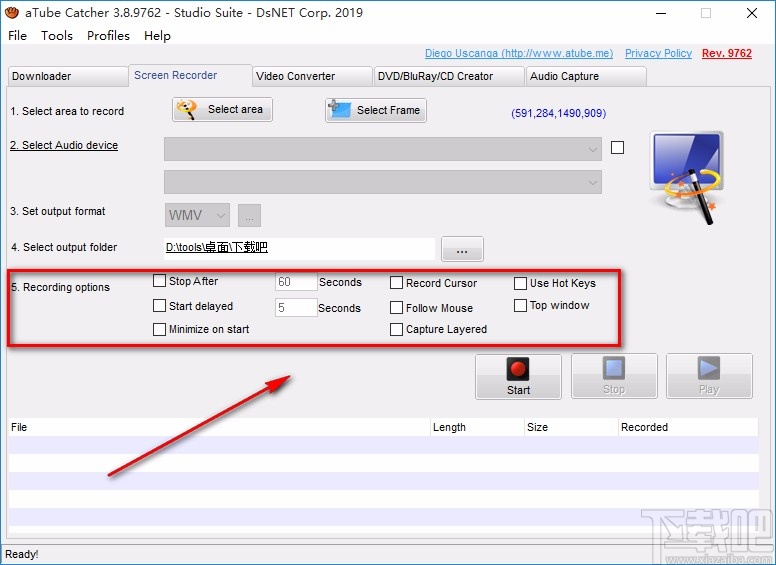Switch to the Audio Capture tab
776x565 pixels.
point(586,76)
